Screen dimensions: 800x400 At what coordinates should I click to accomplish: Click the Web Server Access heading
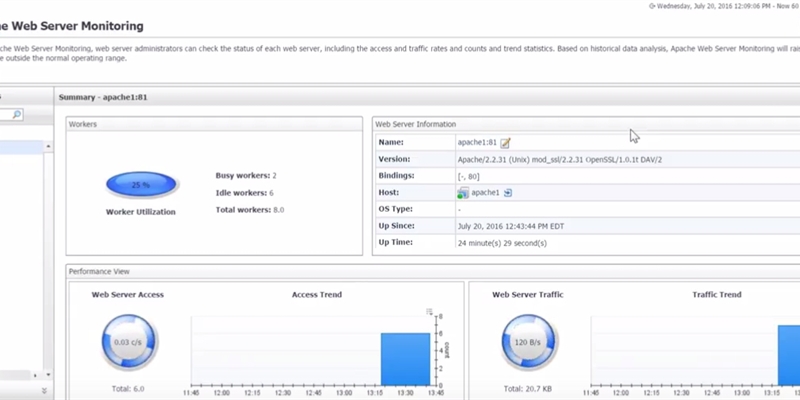pyautogui.click(x=128, y=294)
